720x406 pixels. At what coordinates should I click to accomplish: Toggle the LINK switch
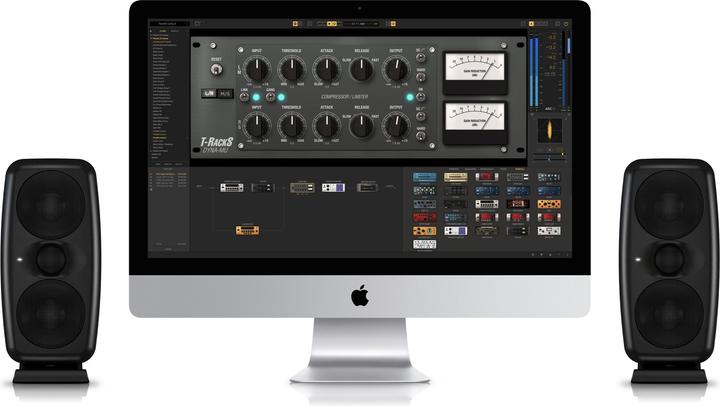coord(244,97)
